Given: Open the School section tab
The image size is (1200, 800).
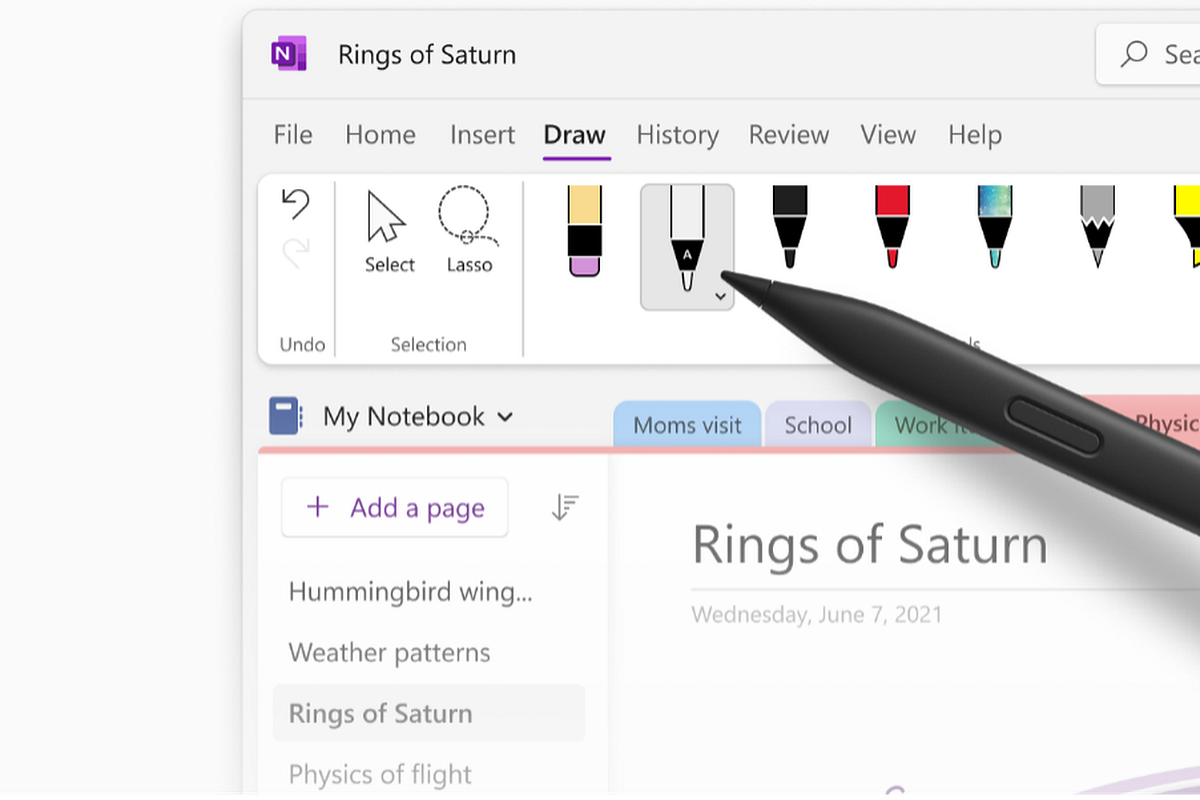Looking at the screenshot, I should 817,424.
